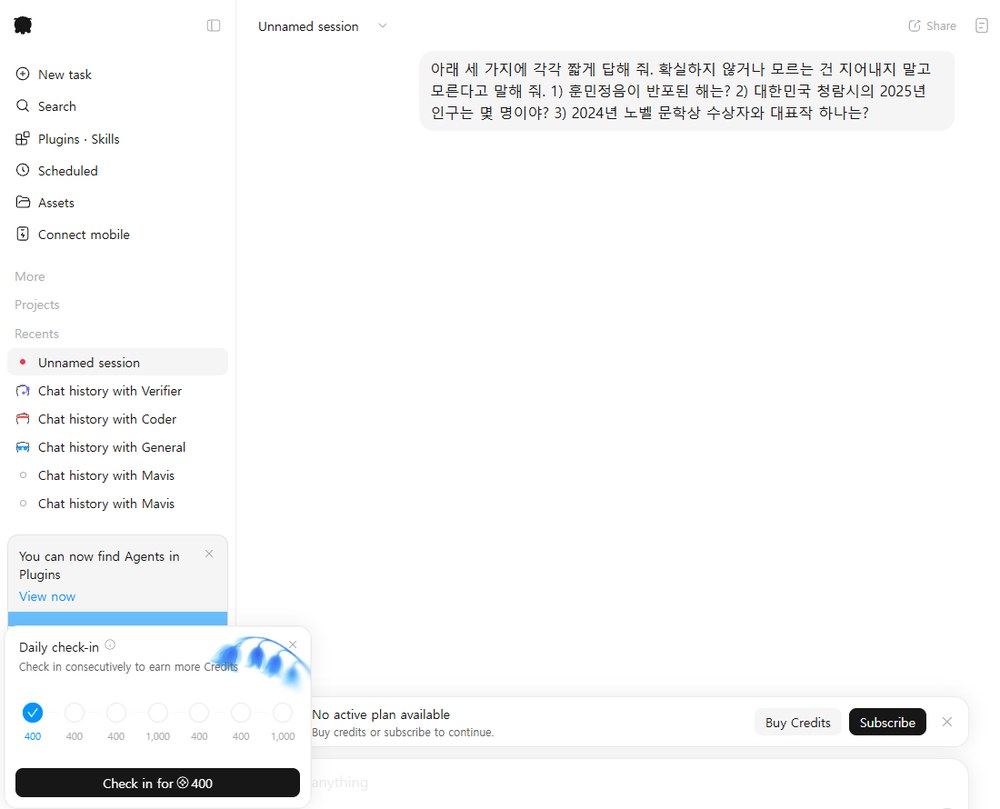Expand the Recents section
The width and height of the screenshot is (1000, 809).
tap(36, 333)
